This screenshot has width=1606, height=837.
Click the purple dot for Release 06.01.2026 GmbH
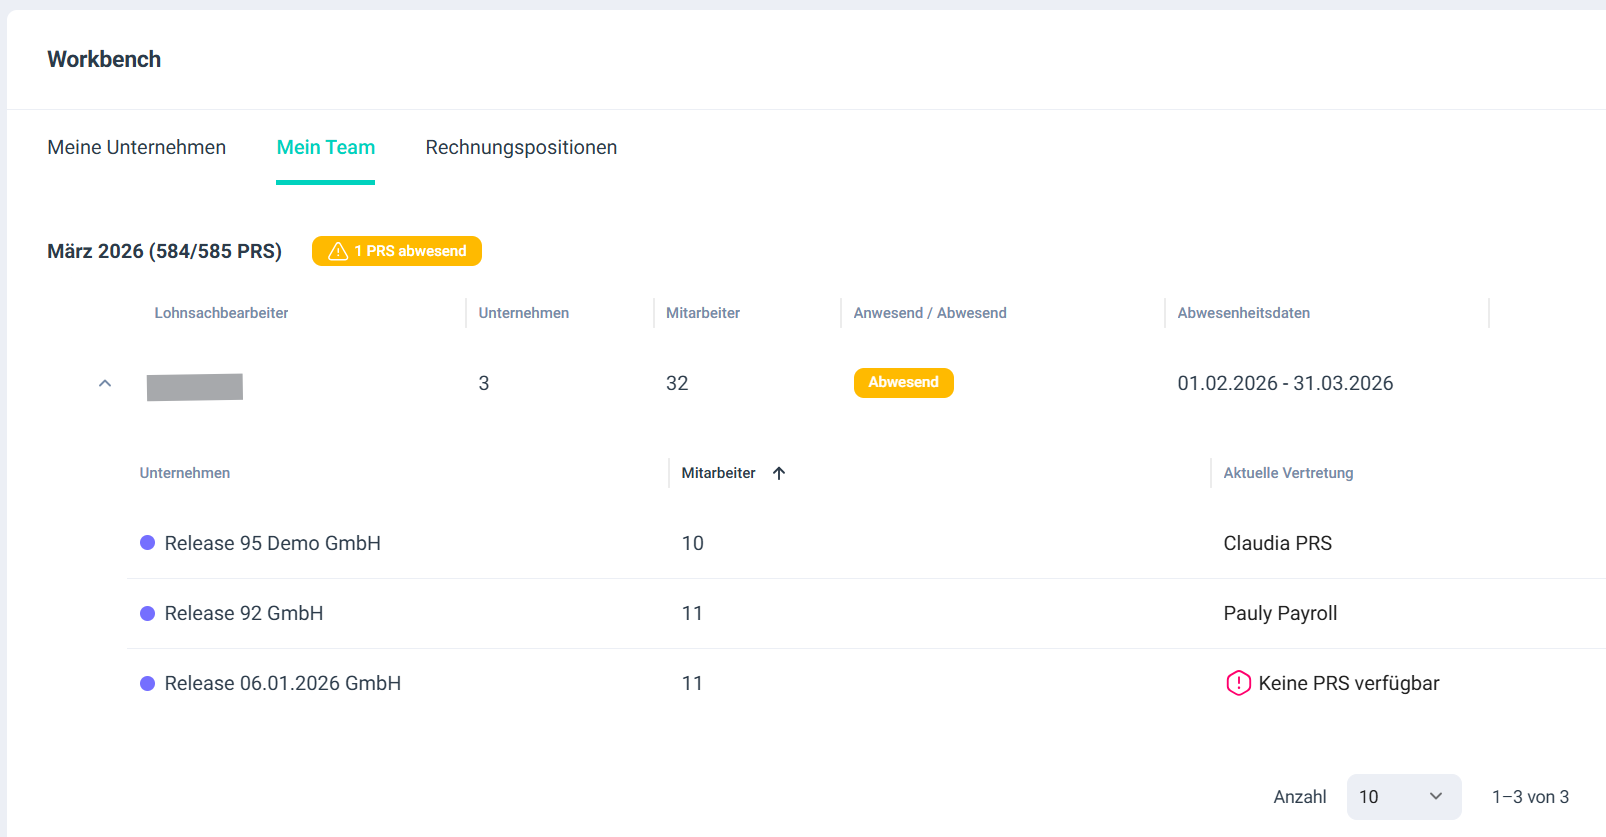coord(148,683)
